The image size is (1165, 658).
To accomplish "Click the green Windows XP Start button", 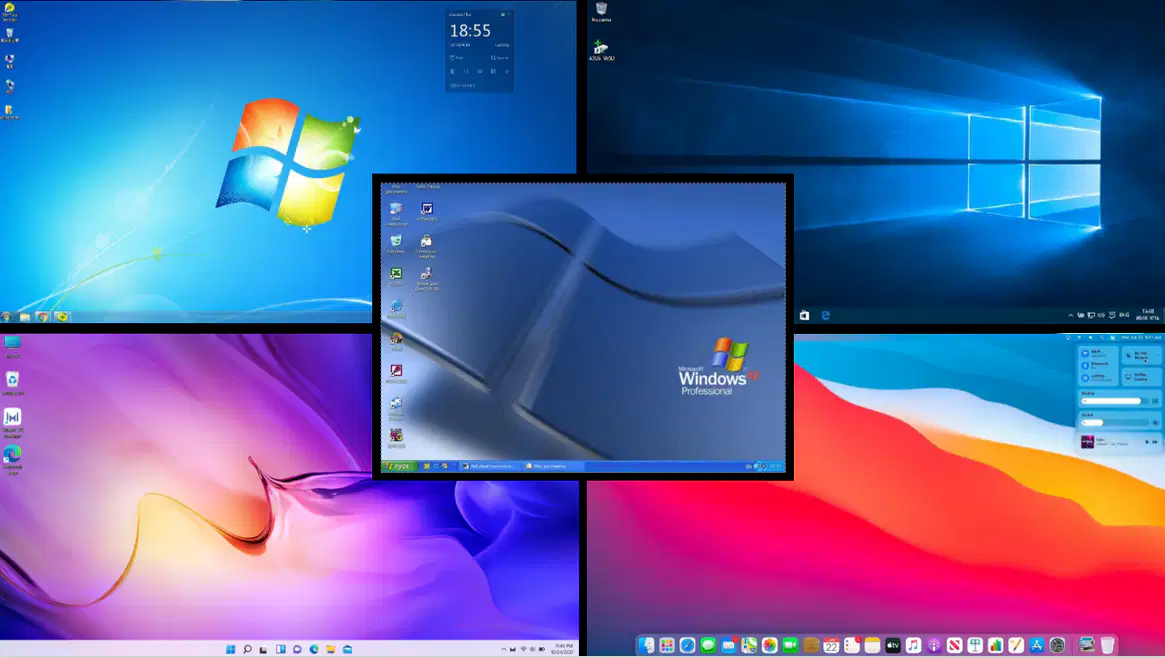I will click(x=400, y=466).
